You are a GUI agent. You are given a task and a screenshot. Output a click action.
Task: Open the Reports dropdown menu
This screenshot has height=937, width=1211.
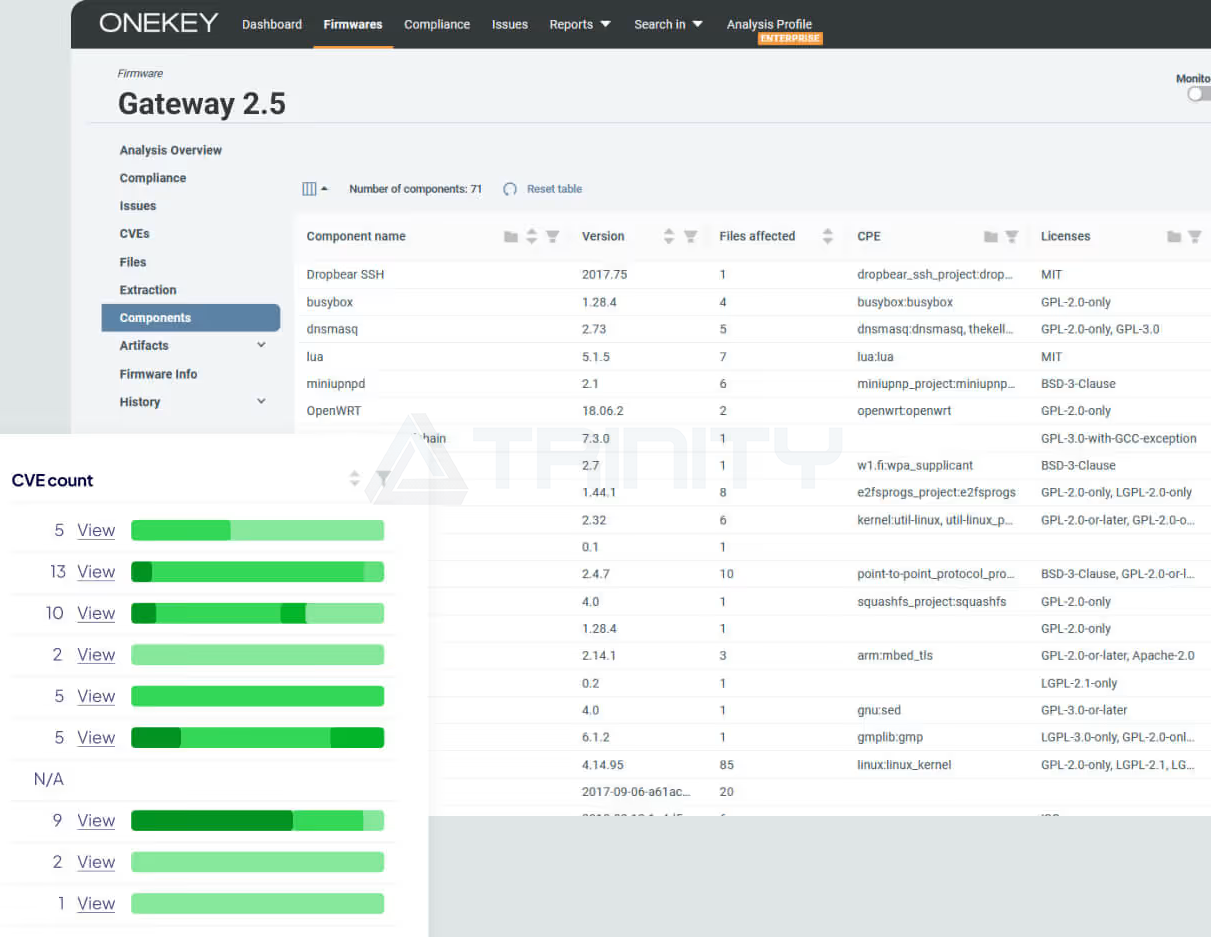tap(580, 24)
